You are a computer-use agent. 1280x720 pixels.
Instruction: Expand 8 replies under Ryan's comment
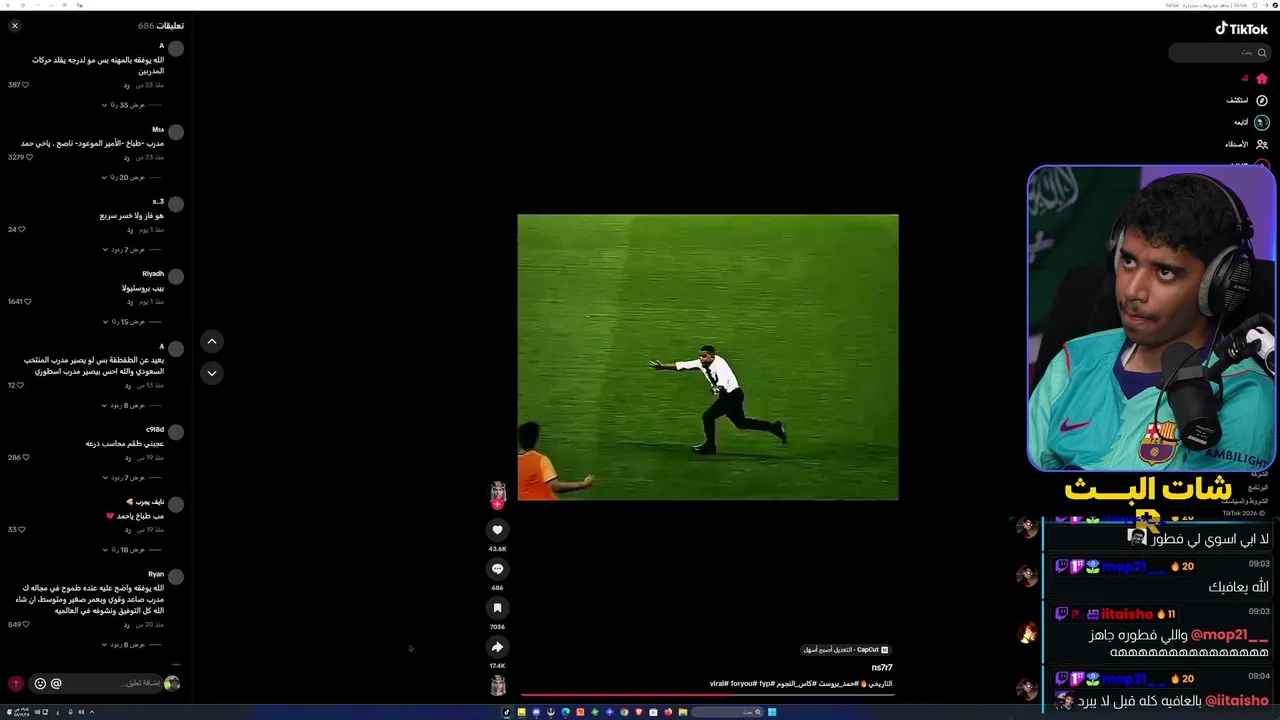pos(125,645)
